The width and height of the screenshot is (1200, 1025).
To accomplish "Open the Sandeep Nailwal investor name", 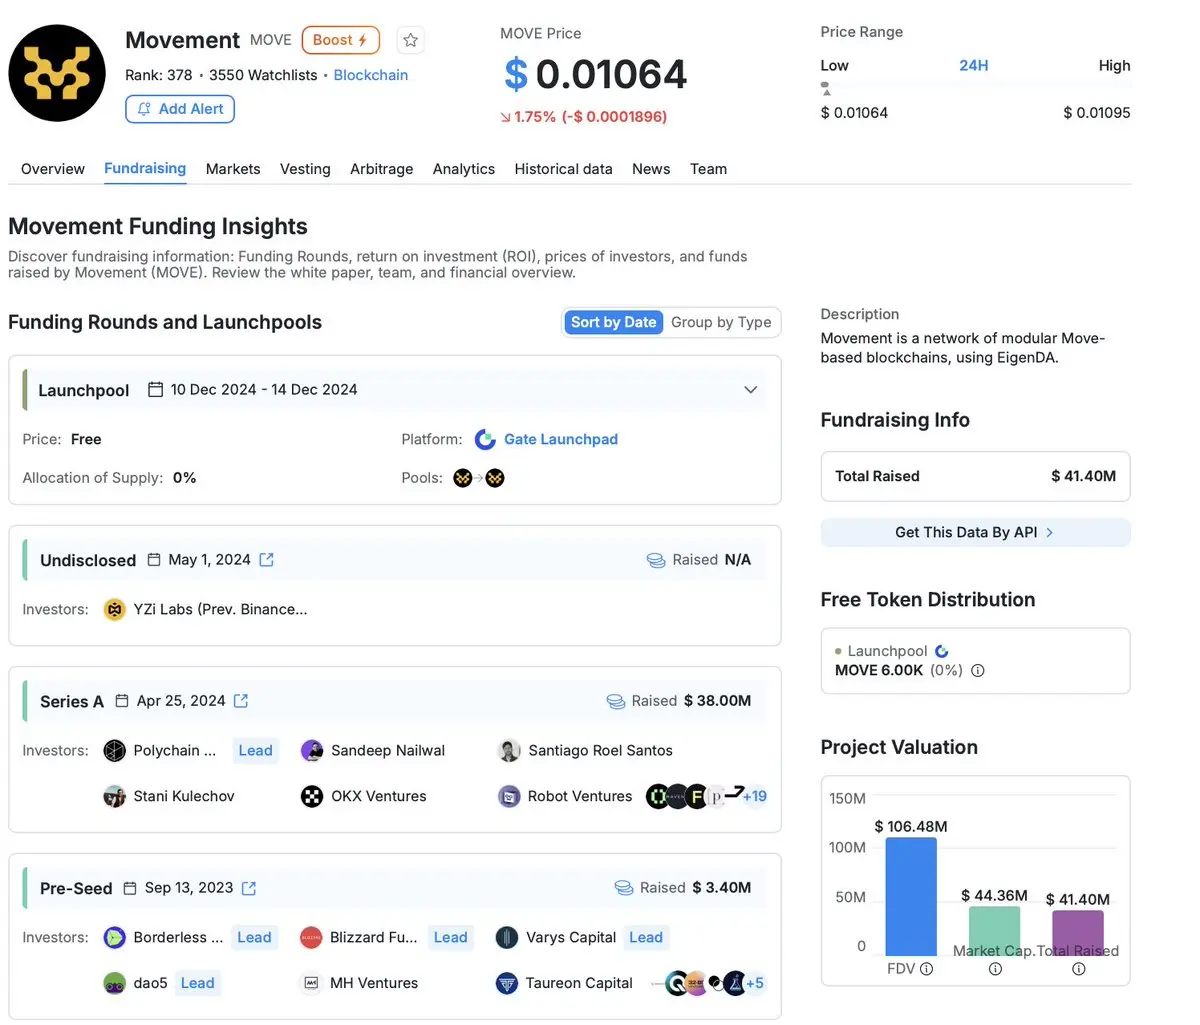I will [388, 751].
